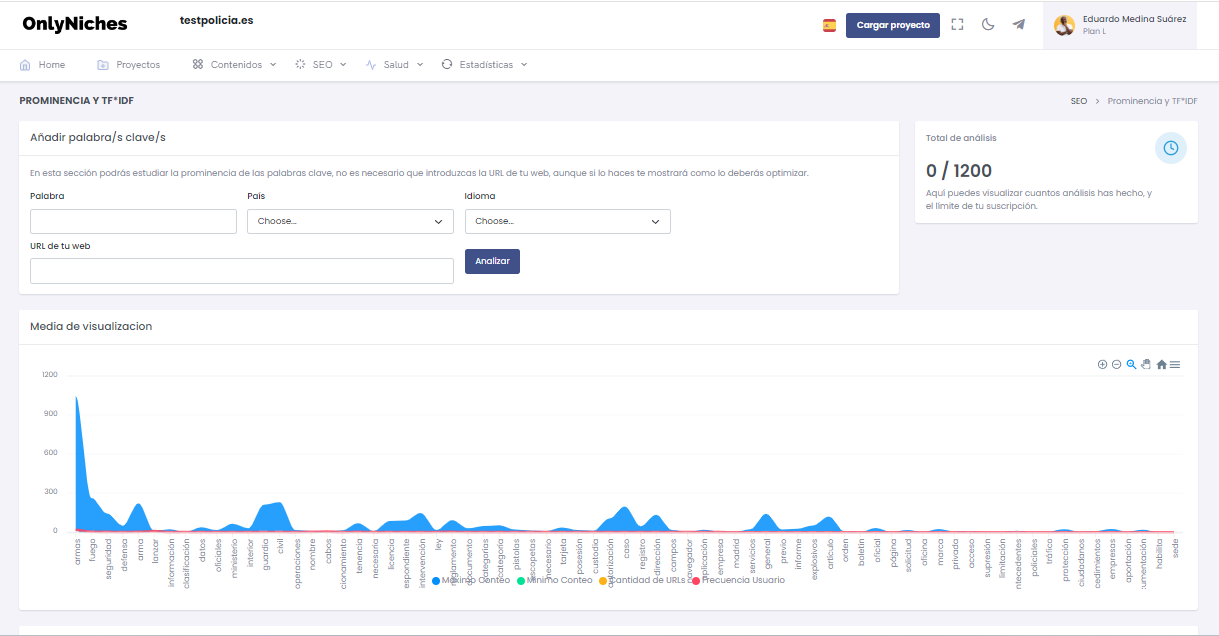
Task: Toggle the Frecuencia Usuario legend entry
Action: (744, 579)
